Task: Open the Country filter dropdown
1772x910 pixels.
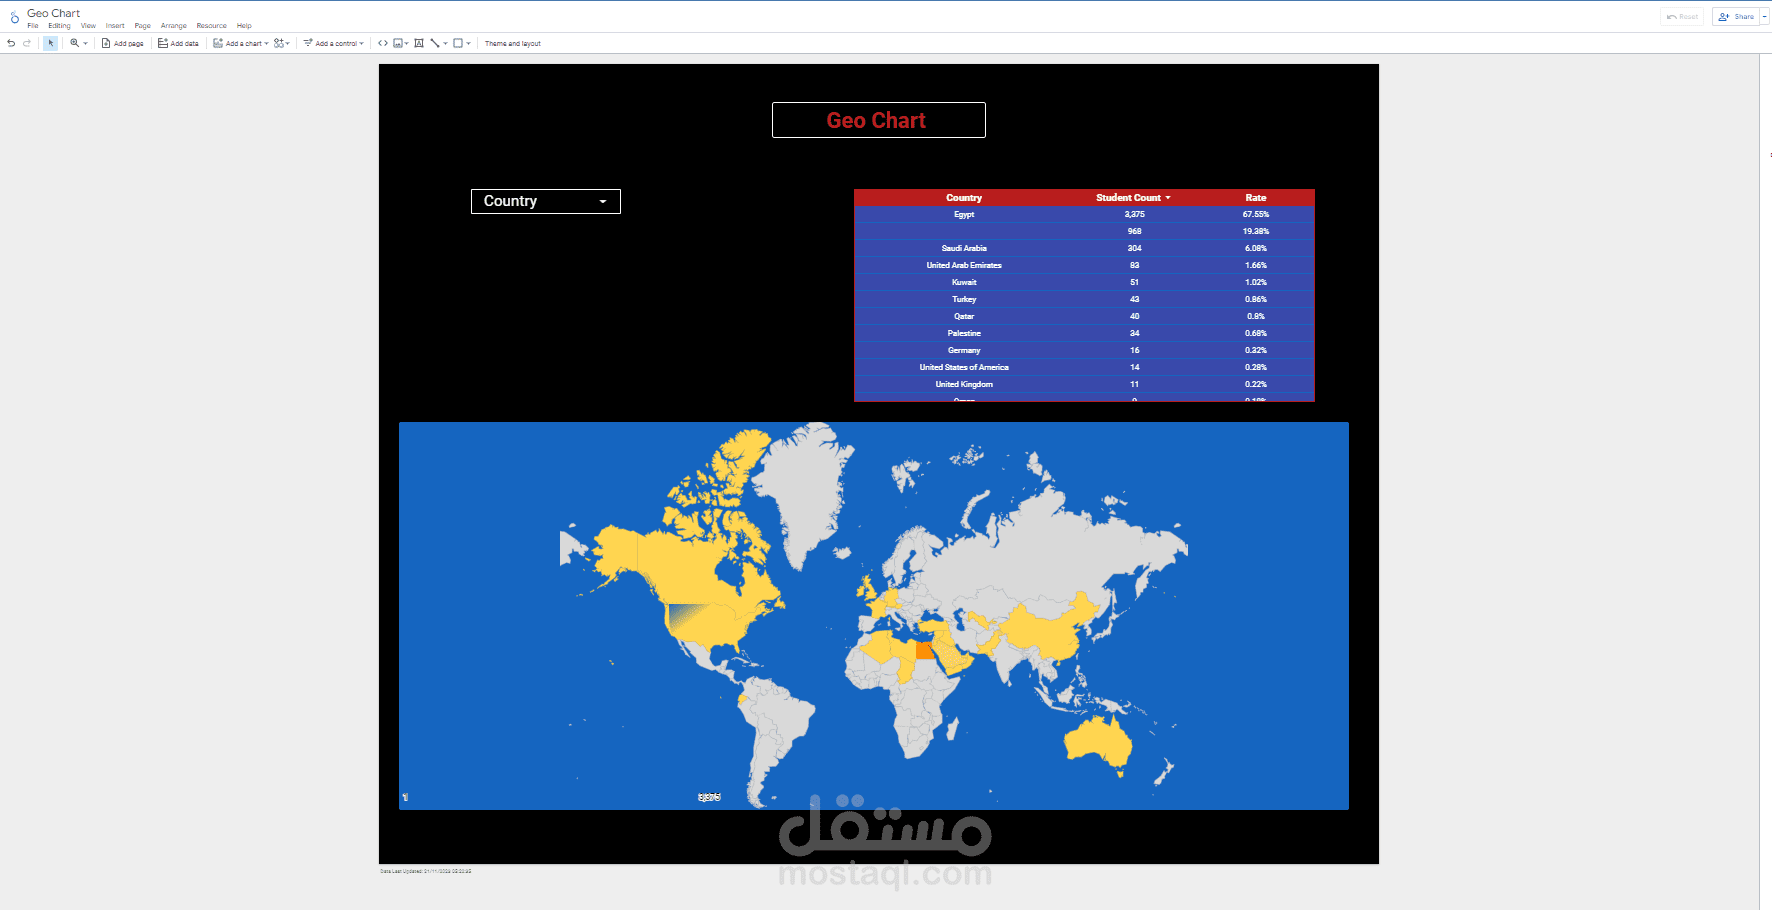Action: point(546,201)
